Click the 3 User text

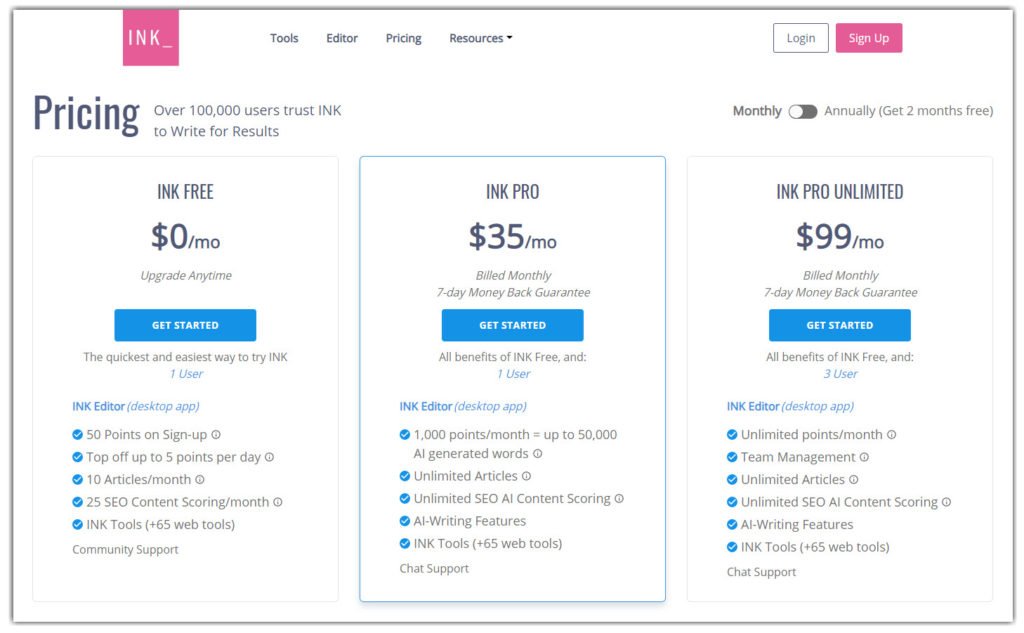(840, 374)
